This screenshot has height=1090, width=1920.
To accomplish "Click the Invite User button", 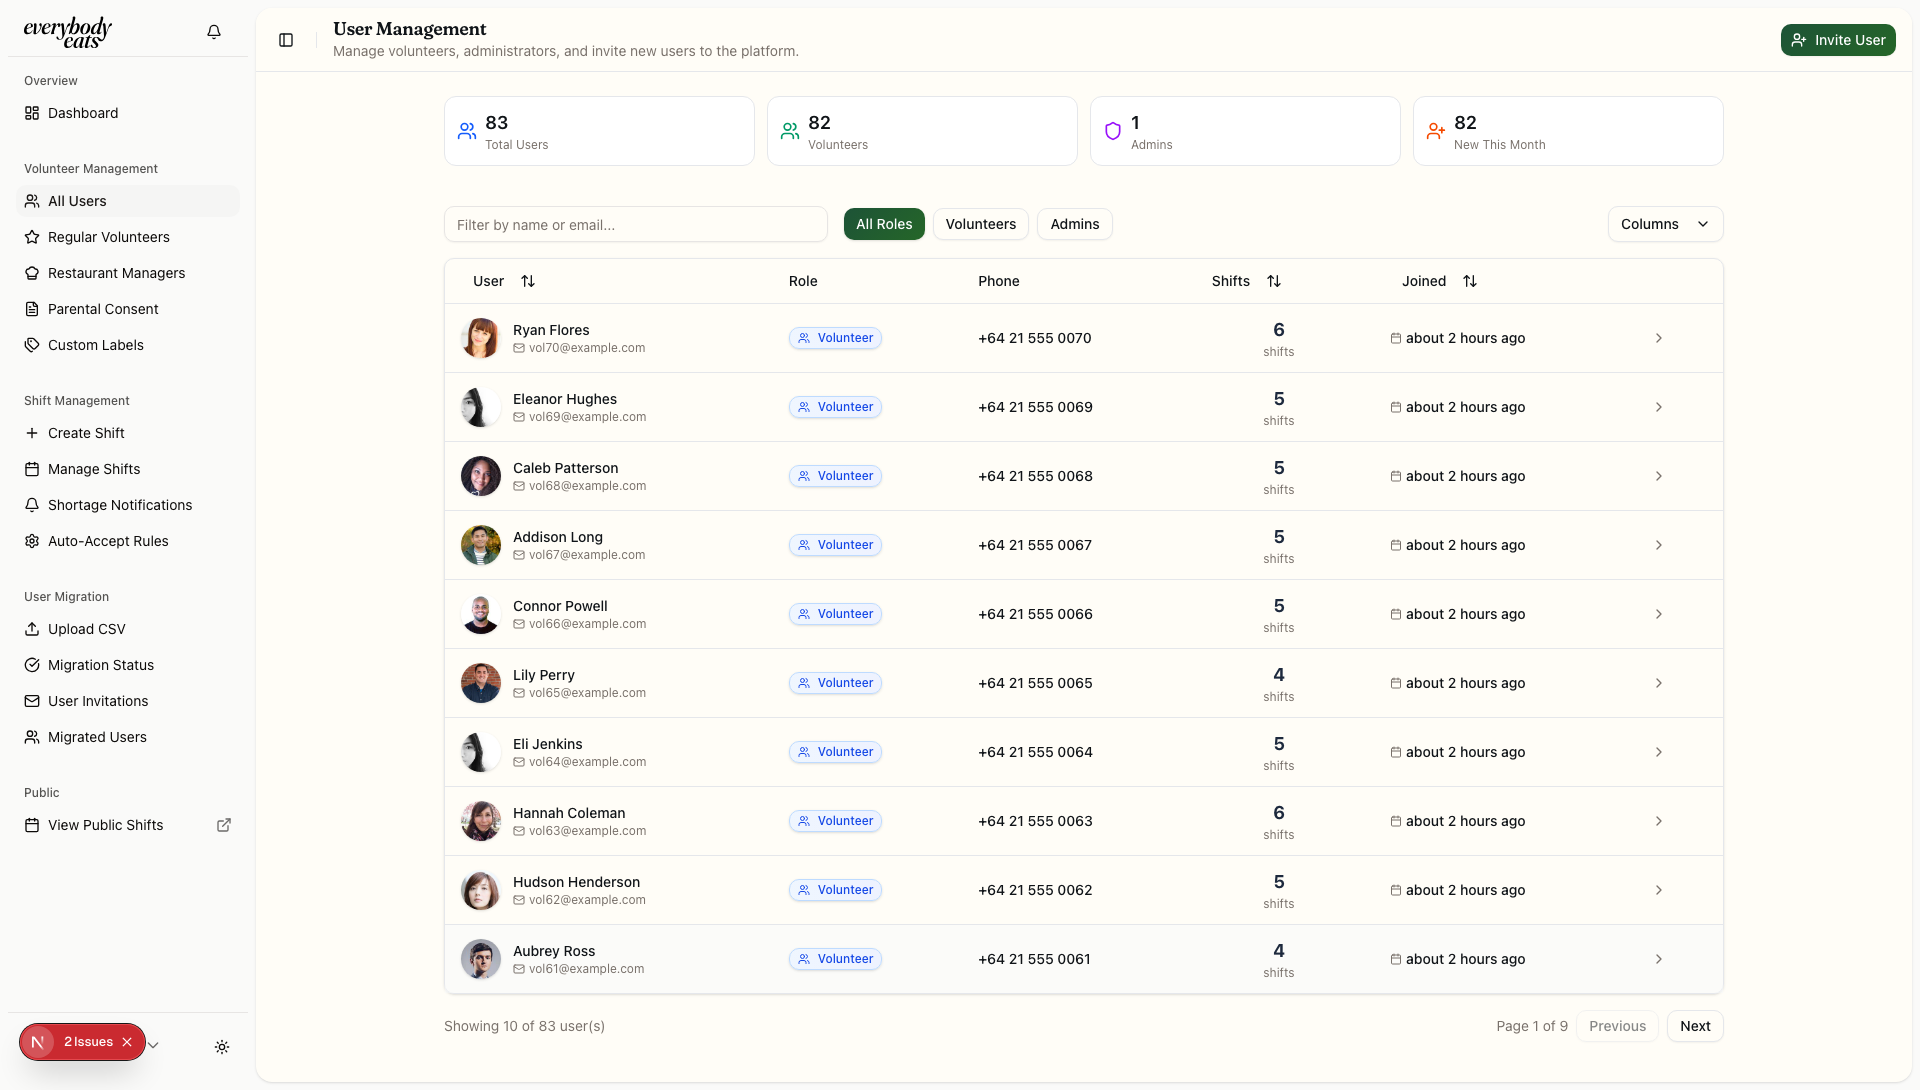I will tap(1838, 40).
